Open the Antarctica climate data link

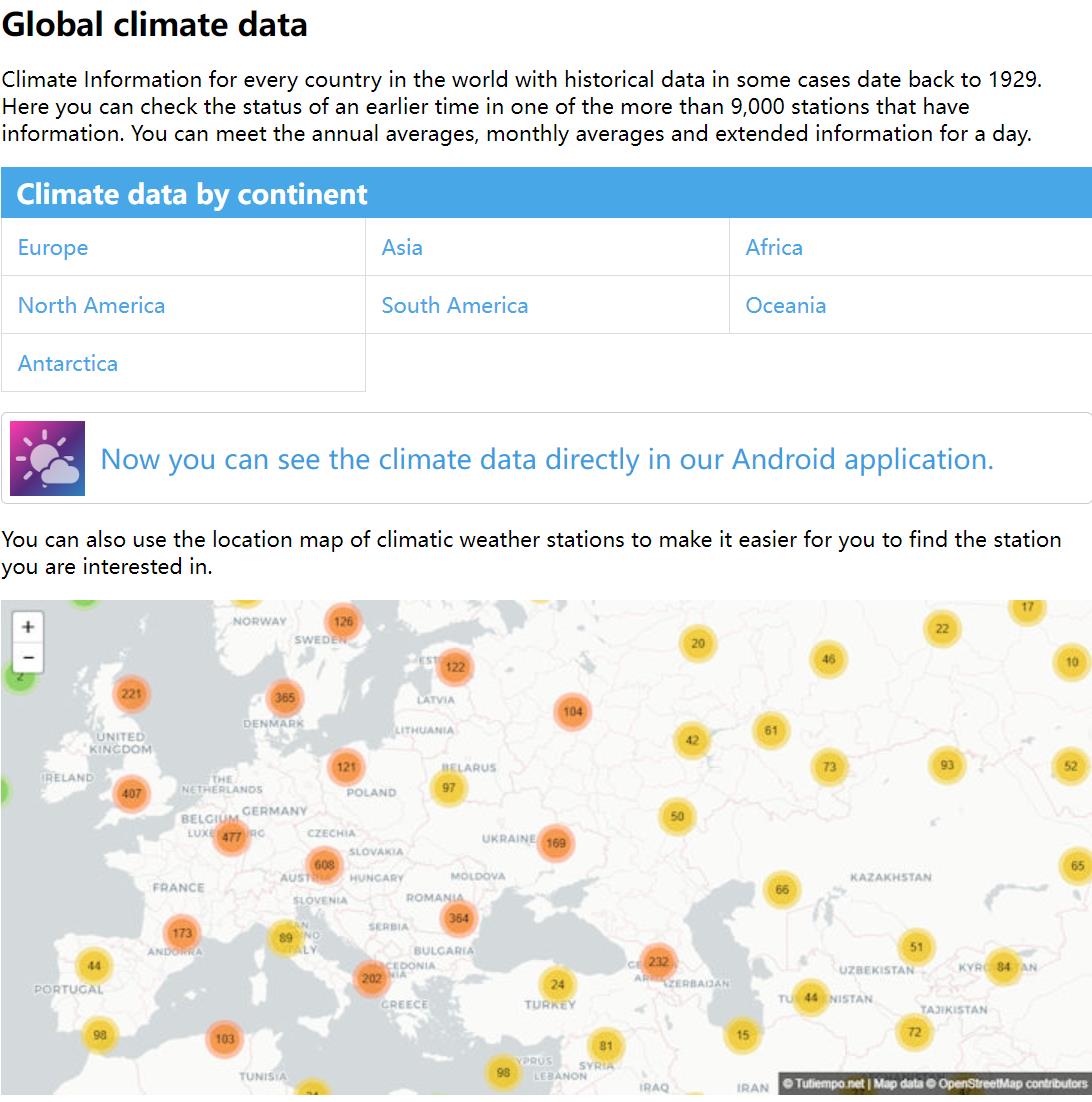68,364
